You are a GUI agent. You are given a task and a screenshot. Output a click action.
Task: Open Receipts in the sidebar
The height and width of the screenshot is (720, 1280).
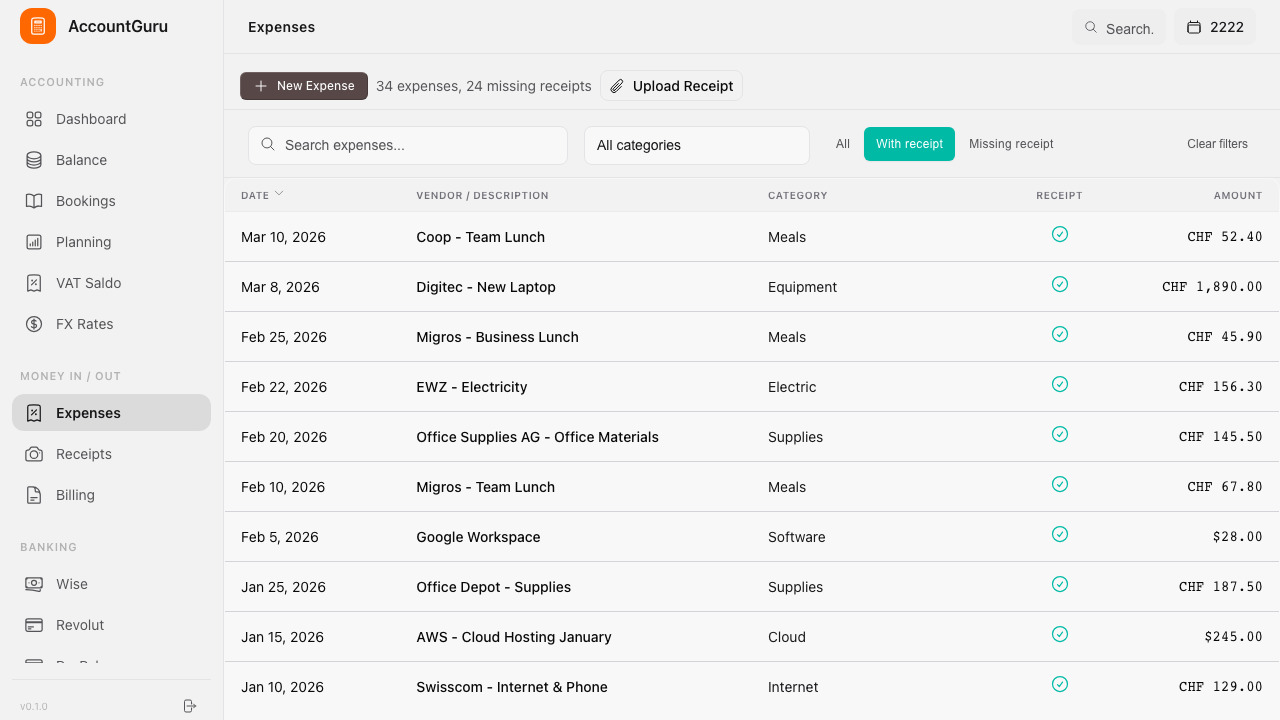111,454
